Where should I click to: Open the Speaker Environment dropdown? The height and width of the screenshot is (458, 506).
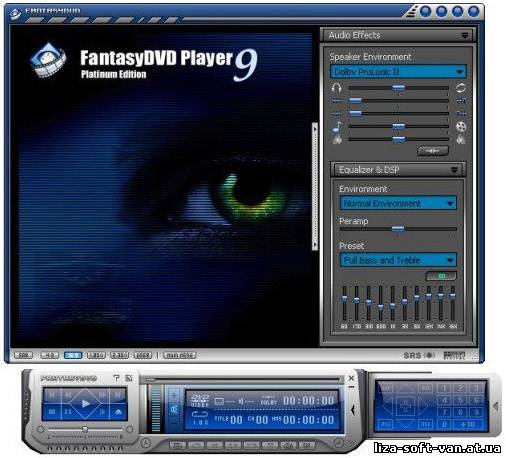point(398,72)
